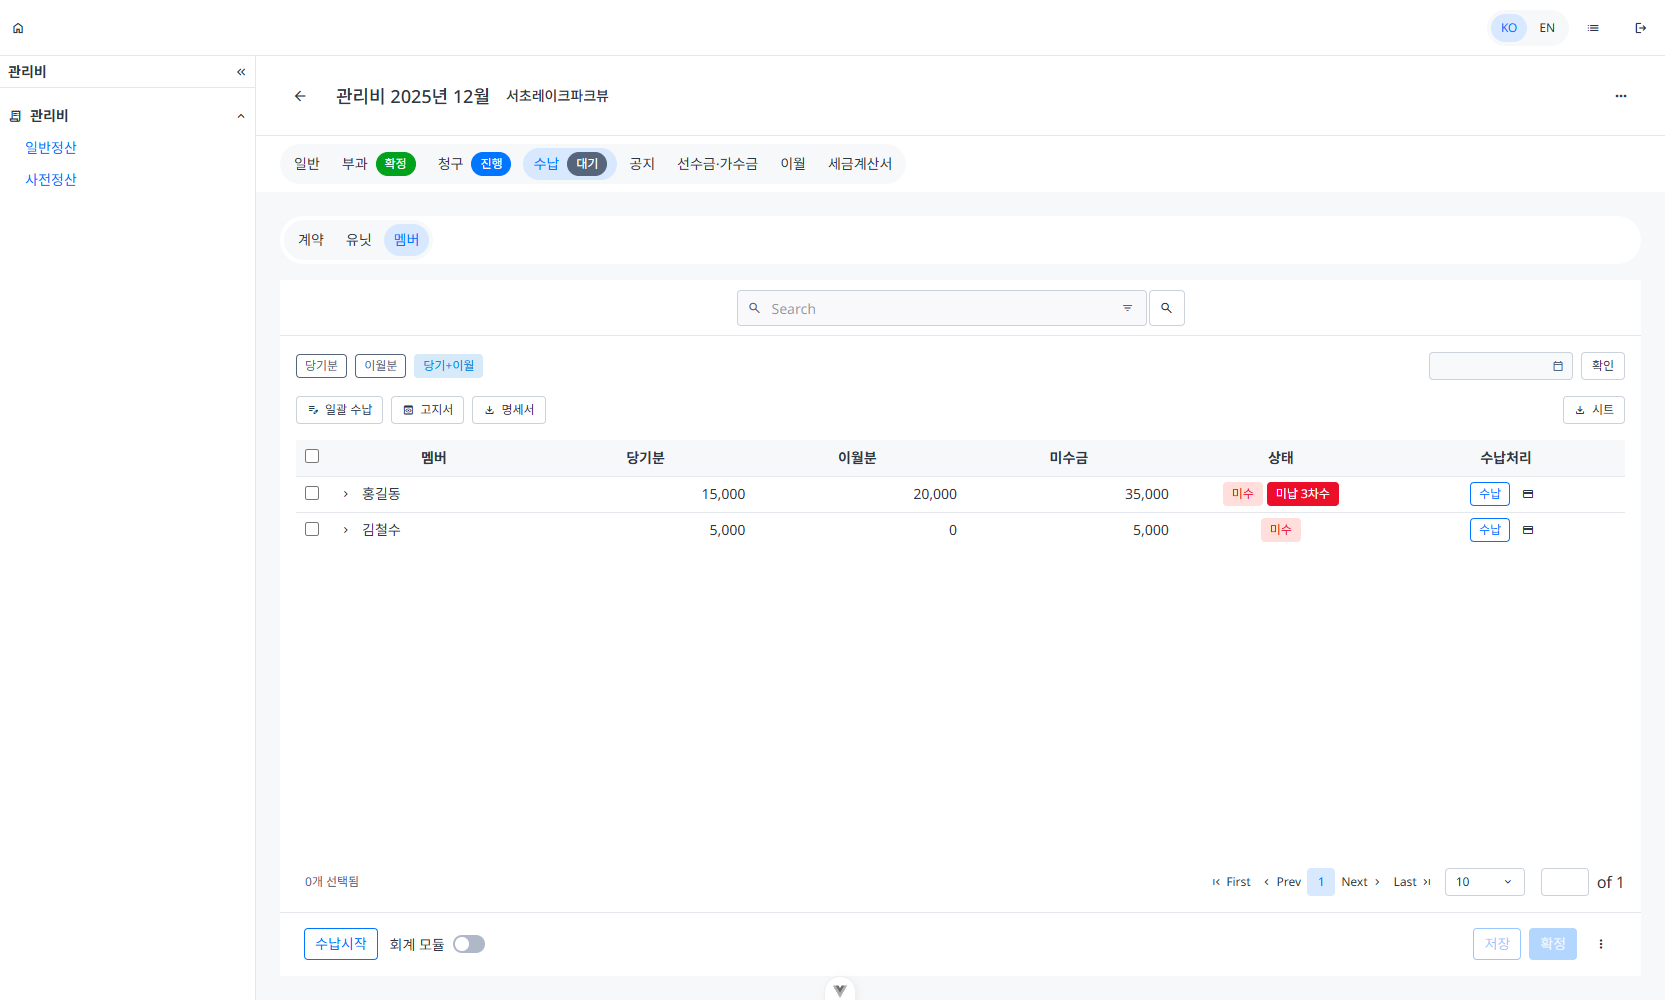Click the bottom down-arrow handle
The height and width of the screenshot is (1000, 1680).
point(840,990)
